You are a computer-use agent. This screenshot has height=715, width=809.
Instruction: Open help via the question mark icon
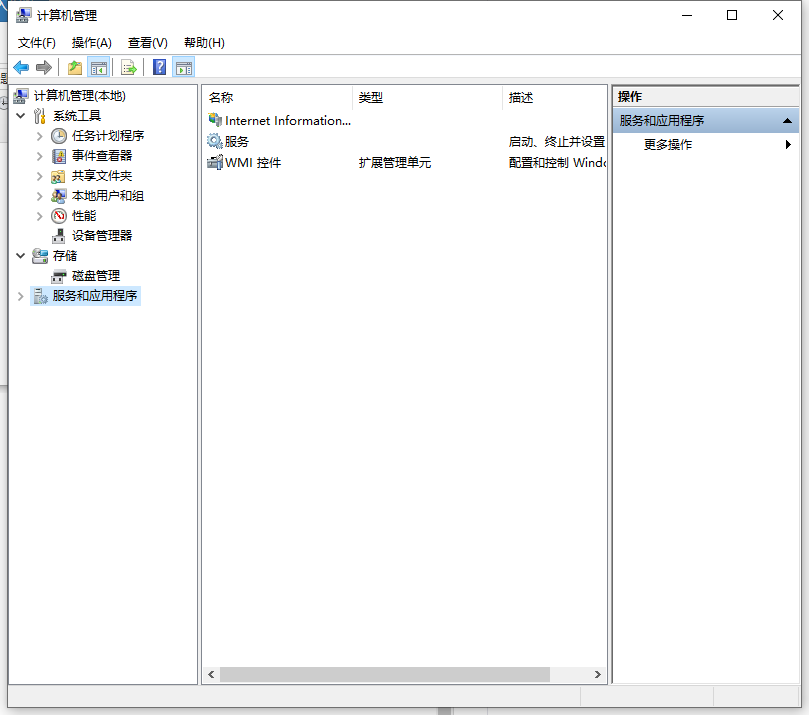tap(160, 67)
